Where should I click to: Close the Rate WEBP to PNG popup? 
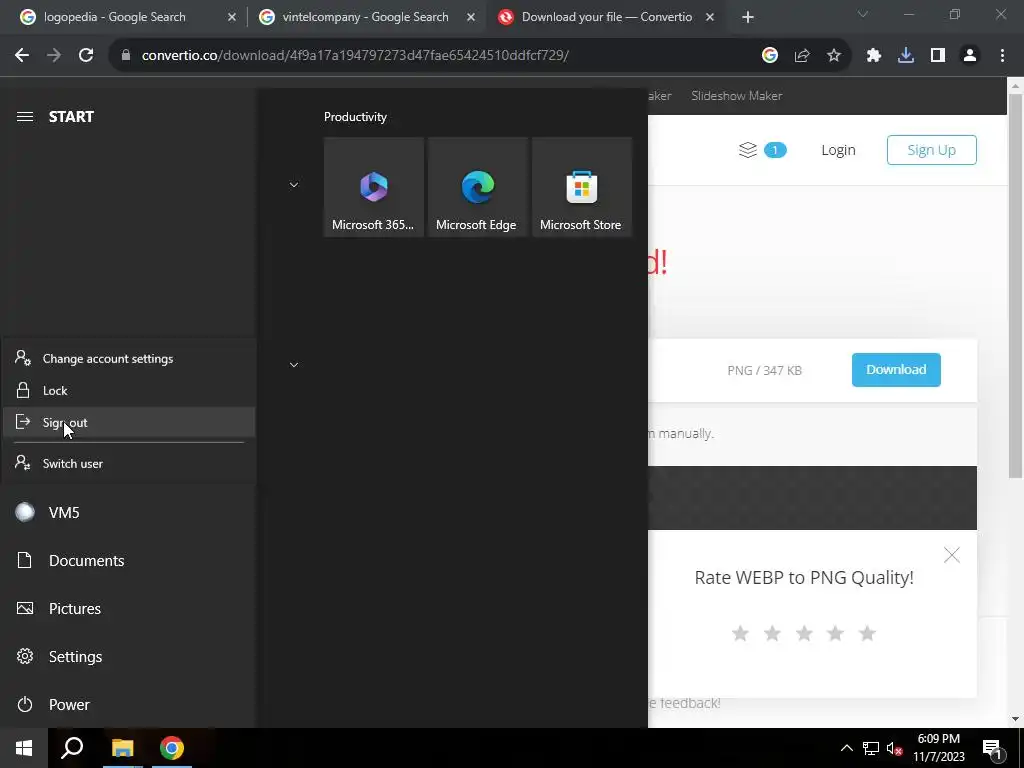(952, 555)
